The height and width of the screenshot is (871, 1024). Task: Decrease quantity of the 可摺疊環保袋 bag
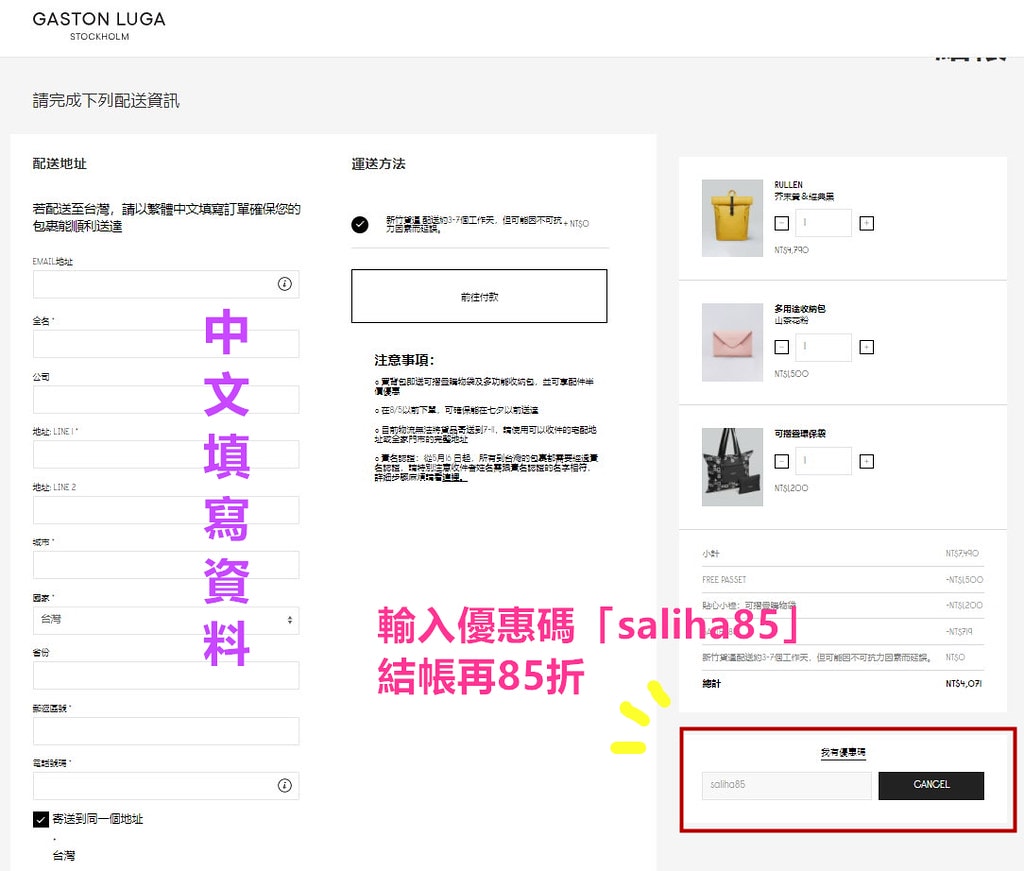click(782, 462)
